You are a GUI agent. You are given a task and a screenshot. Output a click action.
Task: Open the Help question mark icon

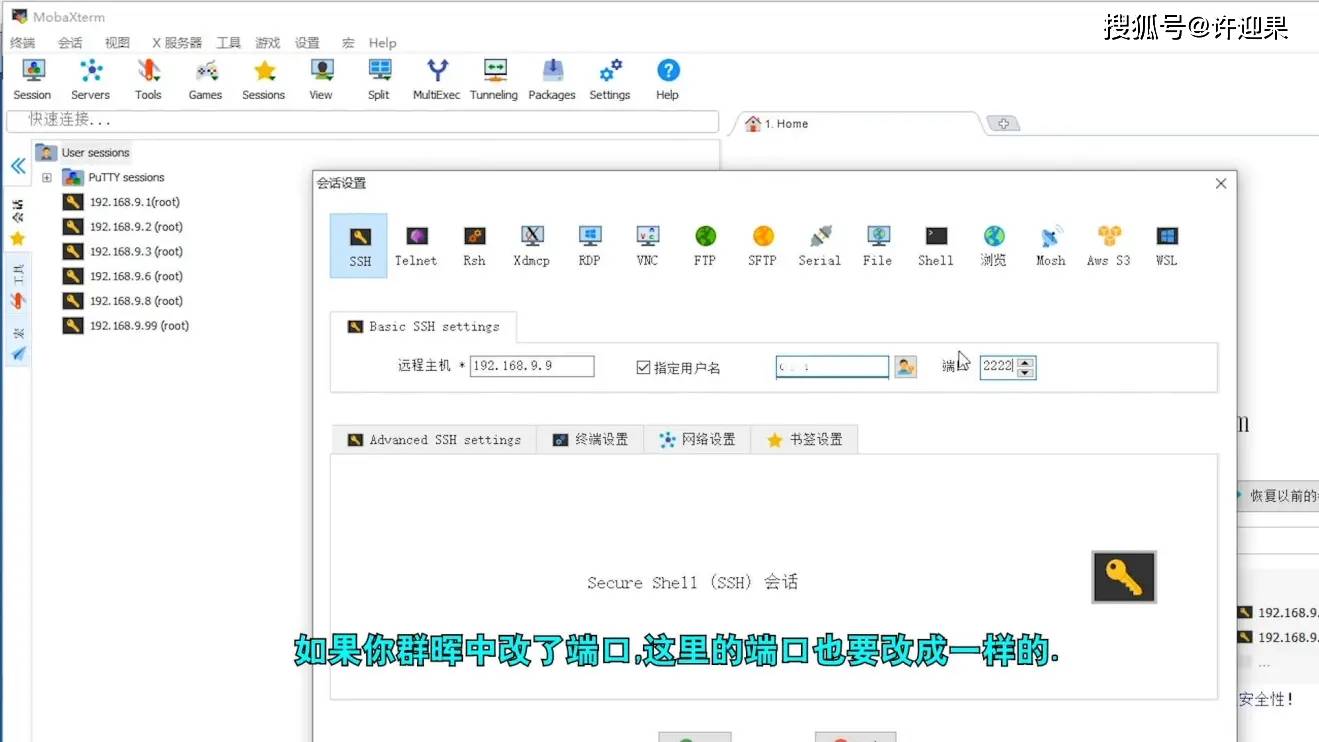pyautogui.click(x=668, y=79)
